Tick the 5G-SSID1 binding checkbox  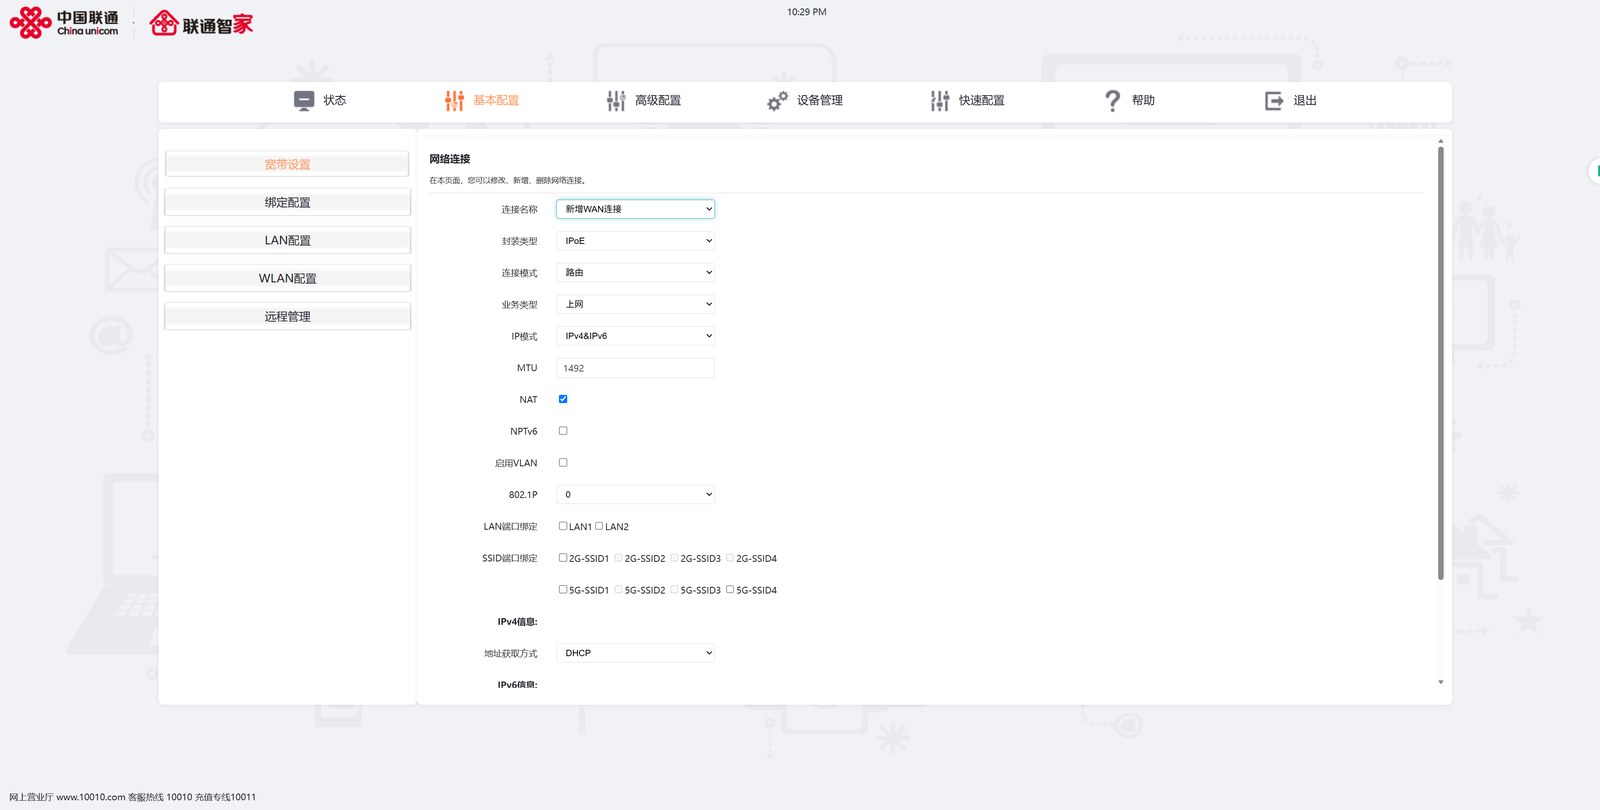(563, 590)
